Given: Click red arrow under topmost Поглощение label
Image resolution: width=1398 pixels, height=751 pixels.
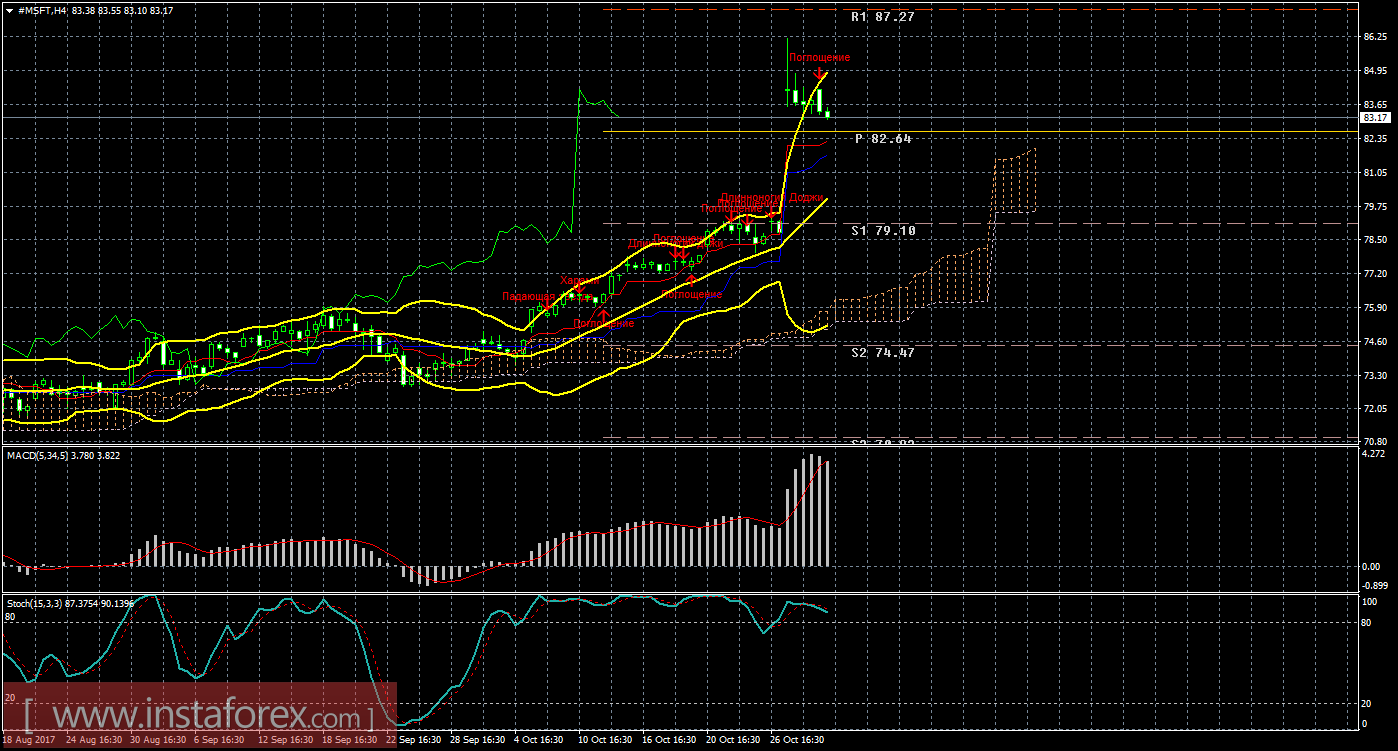Looking at the screenshot, I should coord(819,74).
